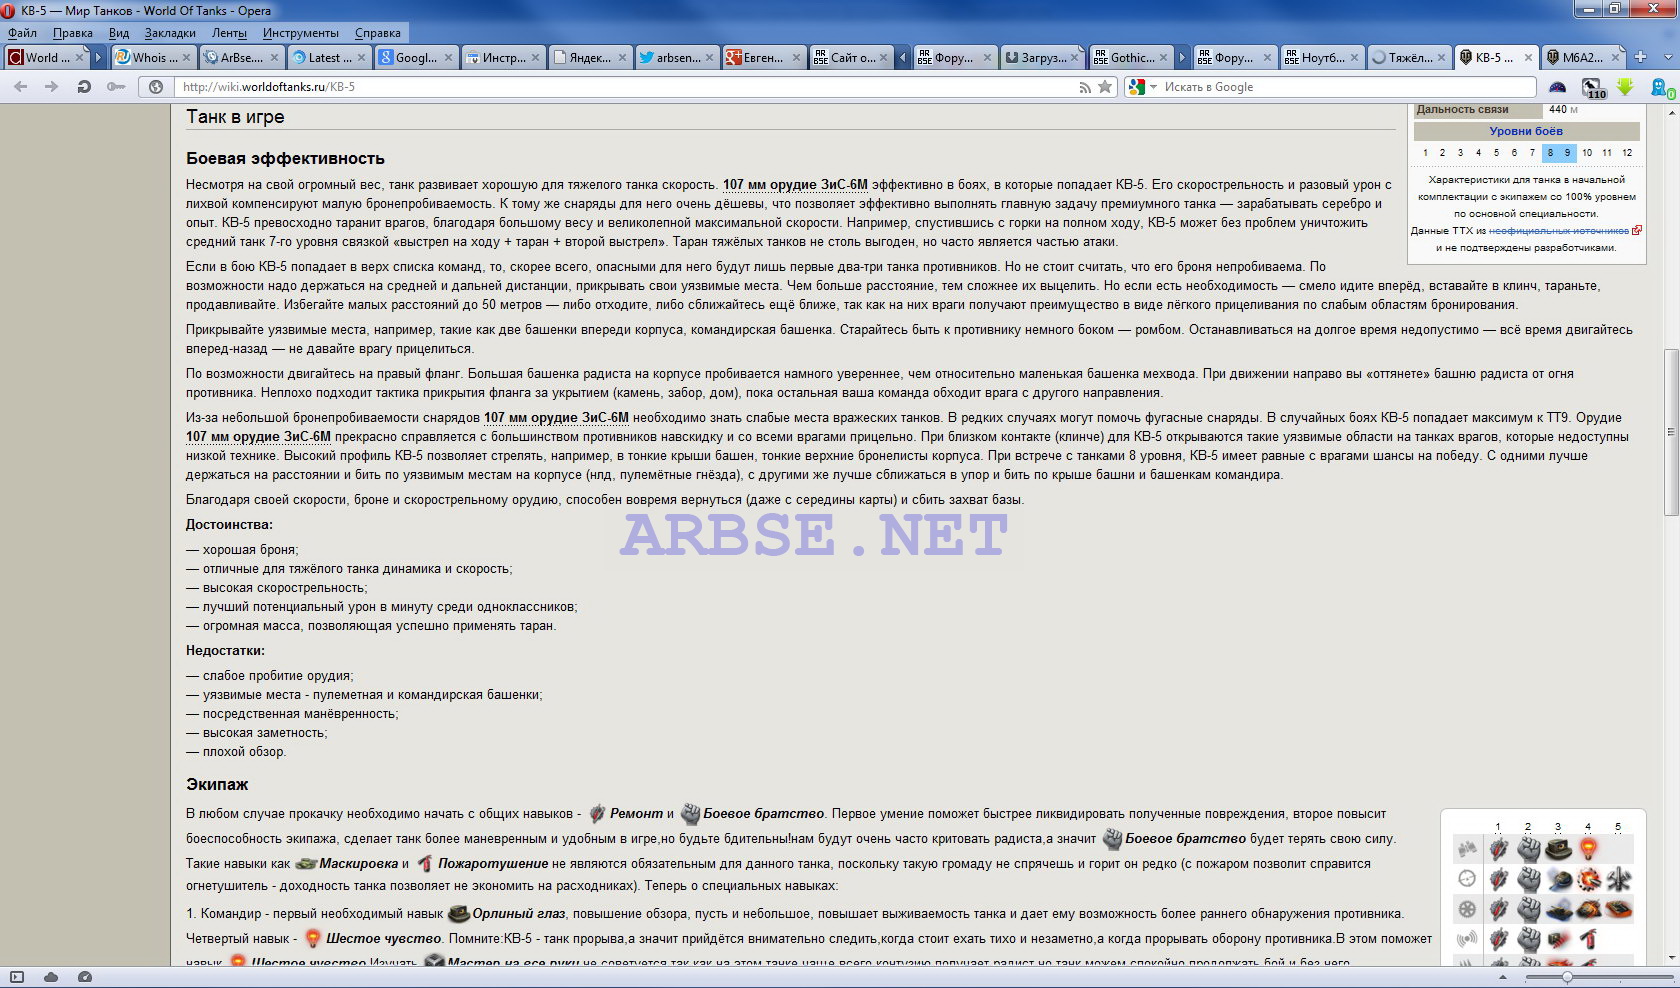Screen dimensions: 1680x988
Task: Click the tank on blue skill icon in driver row
Action: coord(1558,909)
